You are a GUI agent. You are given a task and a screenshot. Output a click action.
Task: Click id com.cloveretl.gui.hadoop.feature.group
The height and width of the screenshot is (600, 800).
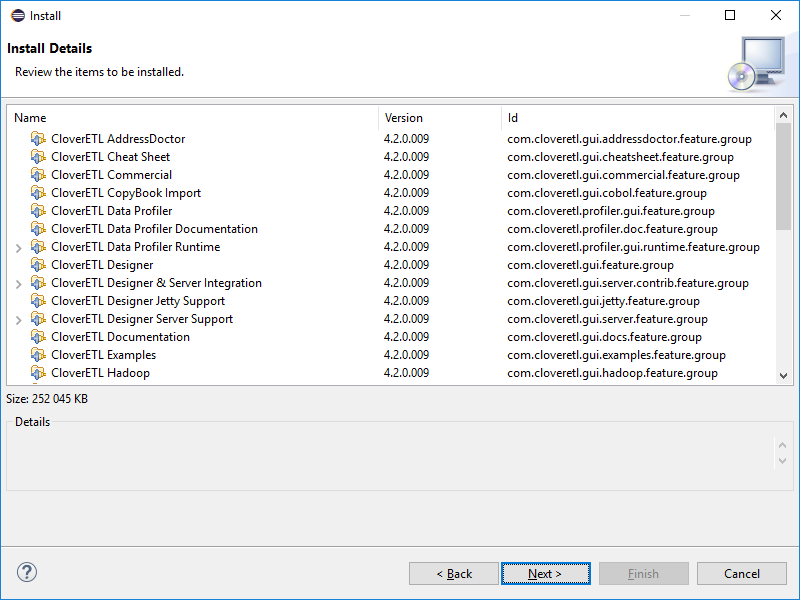click(x=612, y=373)
